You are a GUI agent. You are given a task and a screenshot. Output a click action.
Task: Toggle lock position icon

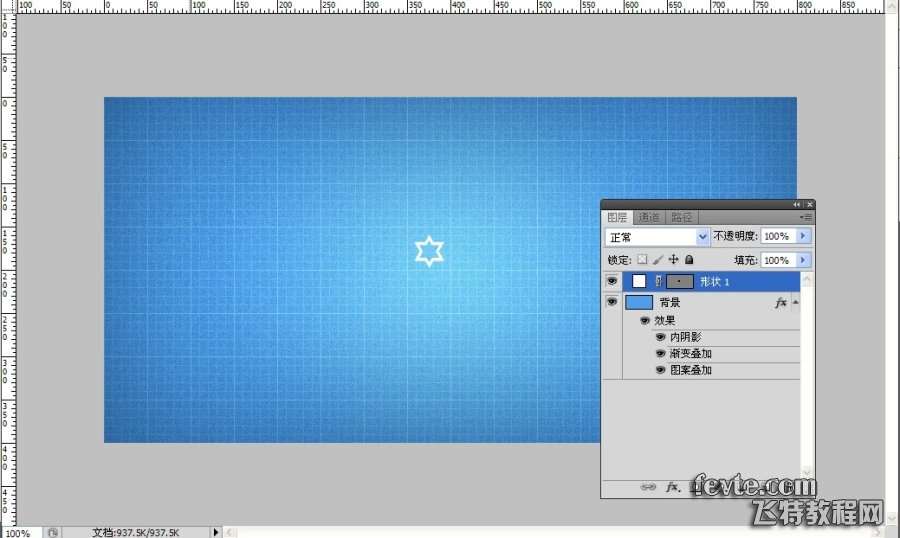[673, 260]
